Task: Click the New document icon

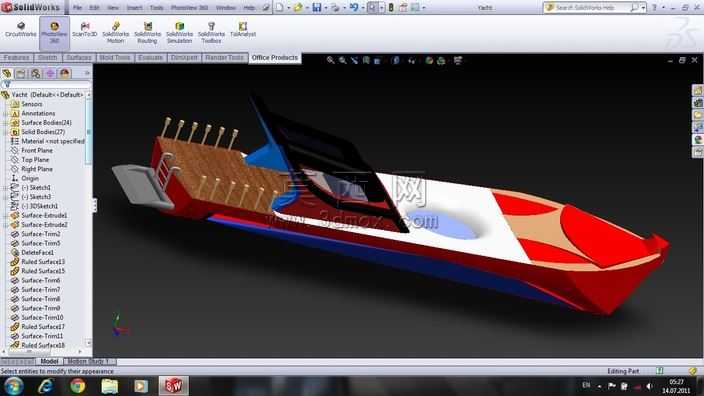Action: 279,8
